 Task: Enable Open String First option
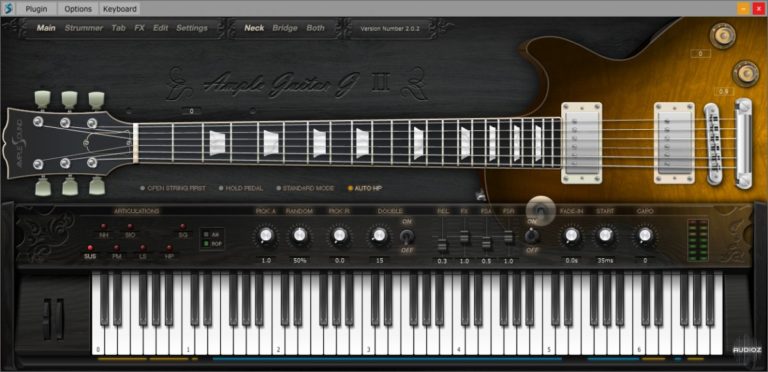point(173,188)
